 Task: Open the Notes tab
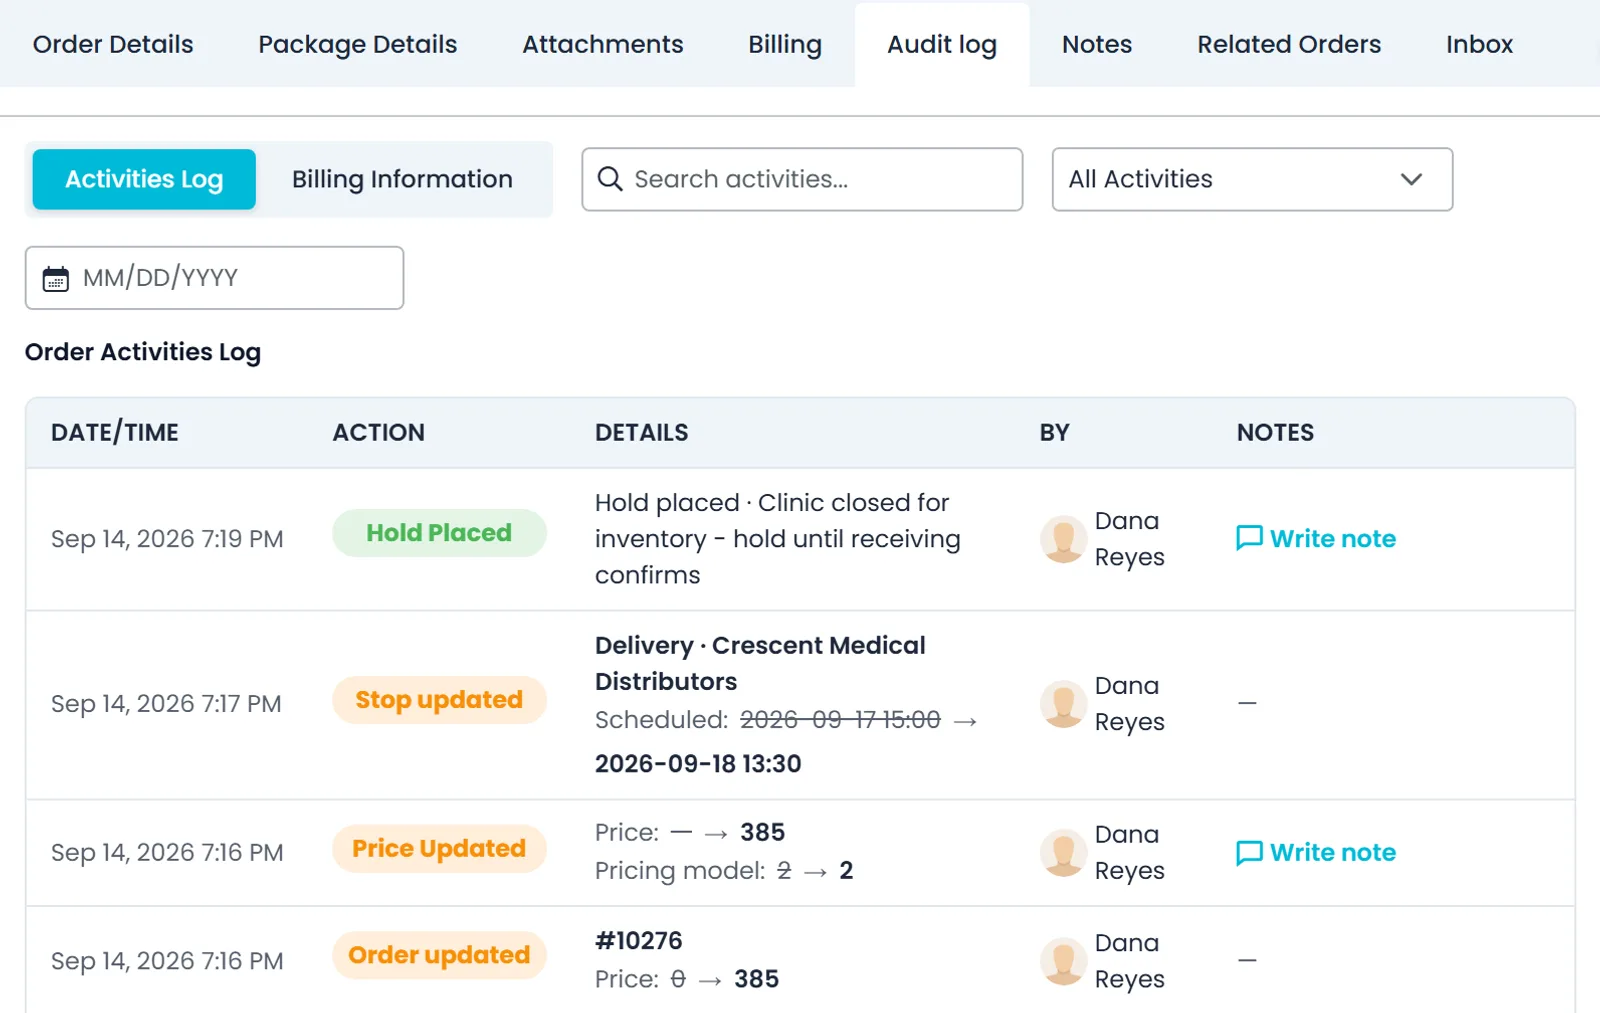coord(1097,44)
